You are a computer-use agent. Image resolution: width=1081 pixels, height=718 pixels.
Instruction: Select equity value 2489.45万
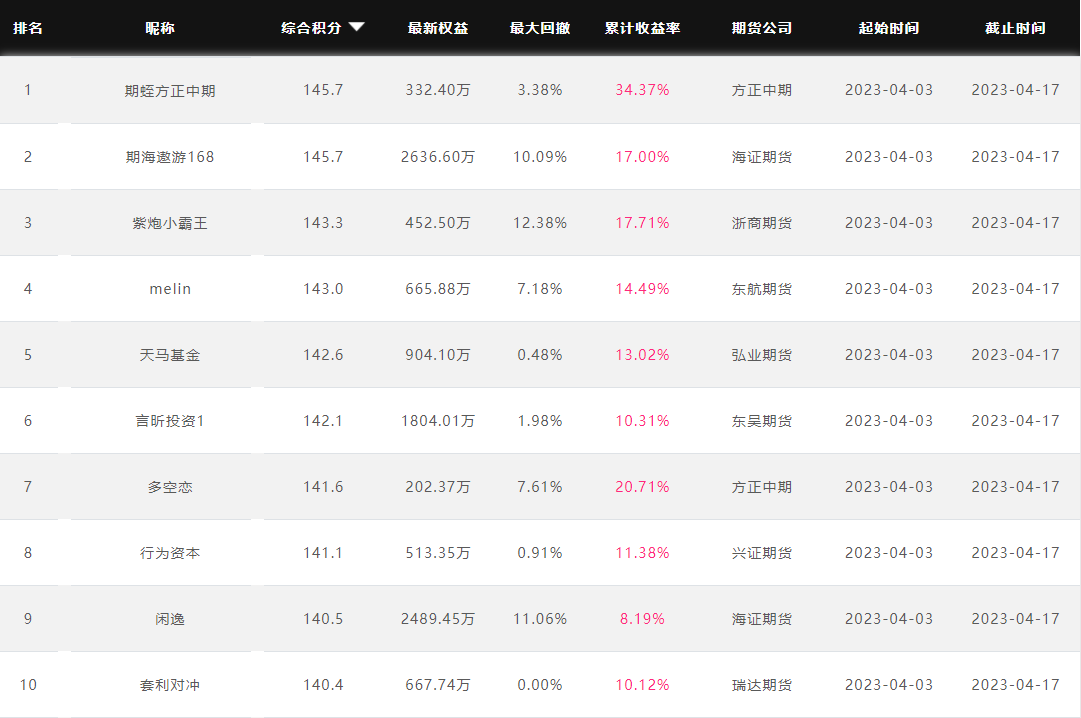[438, 619]
